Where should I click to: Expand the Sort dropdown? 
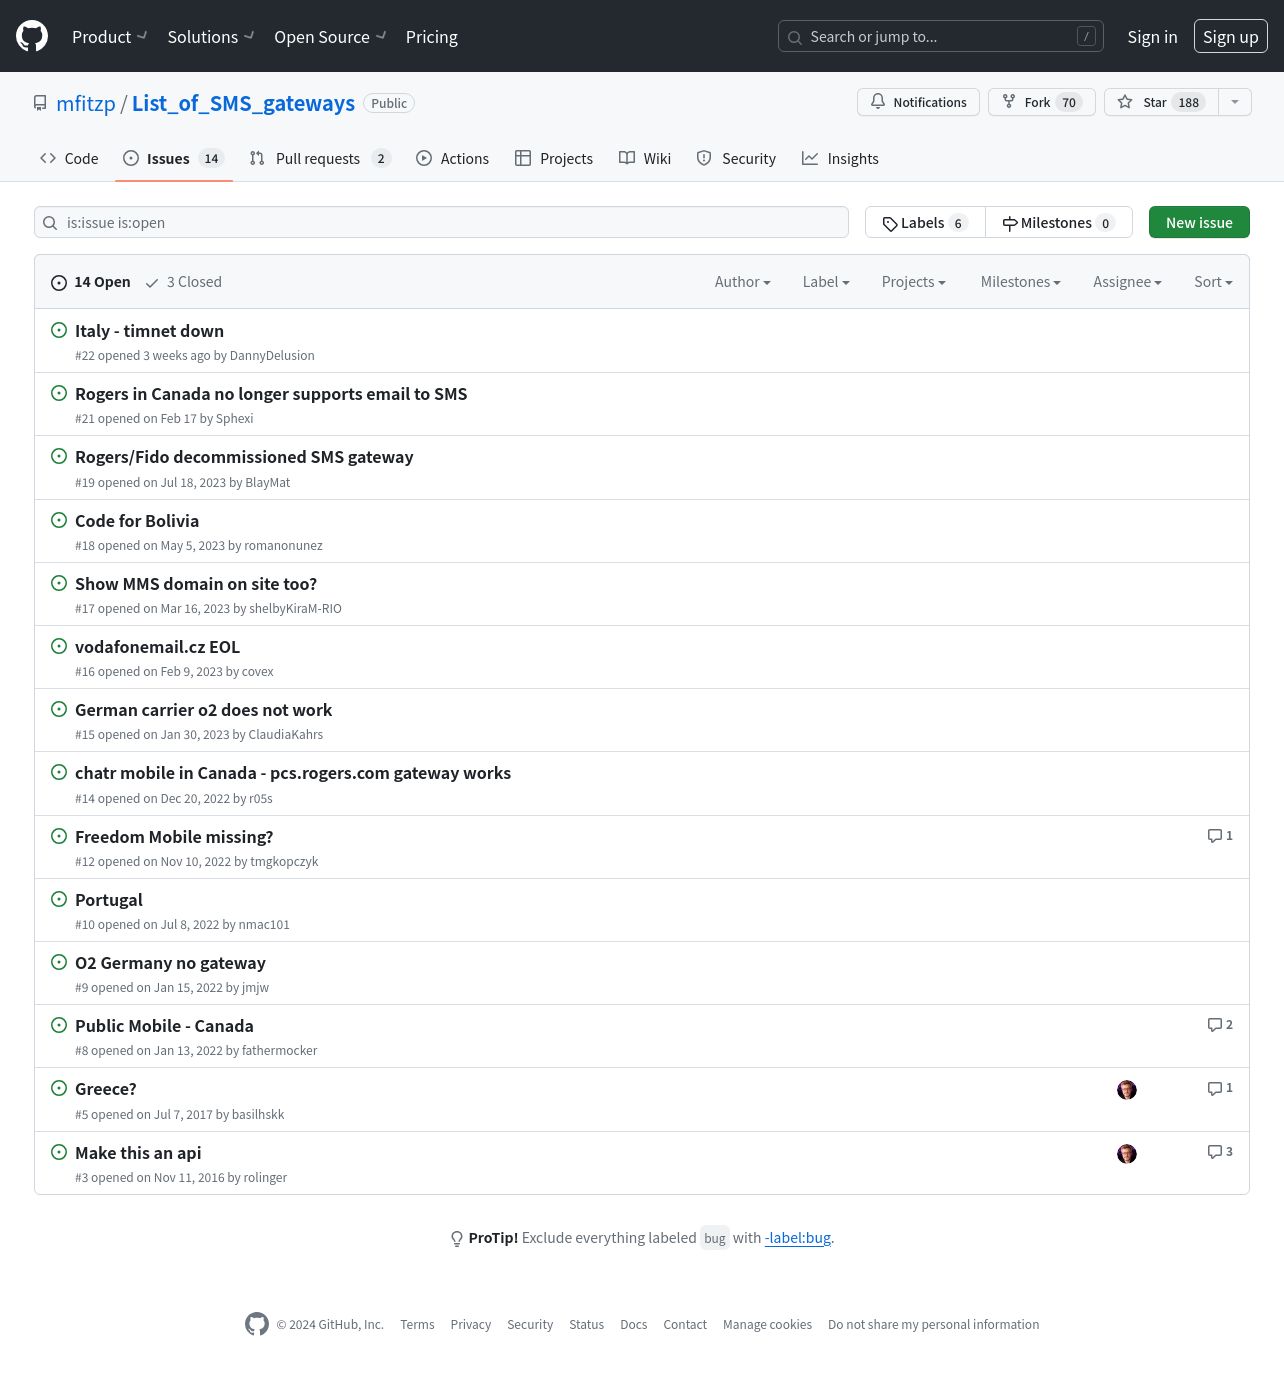(x=1213, y=282)
